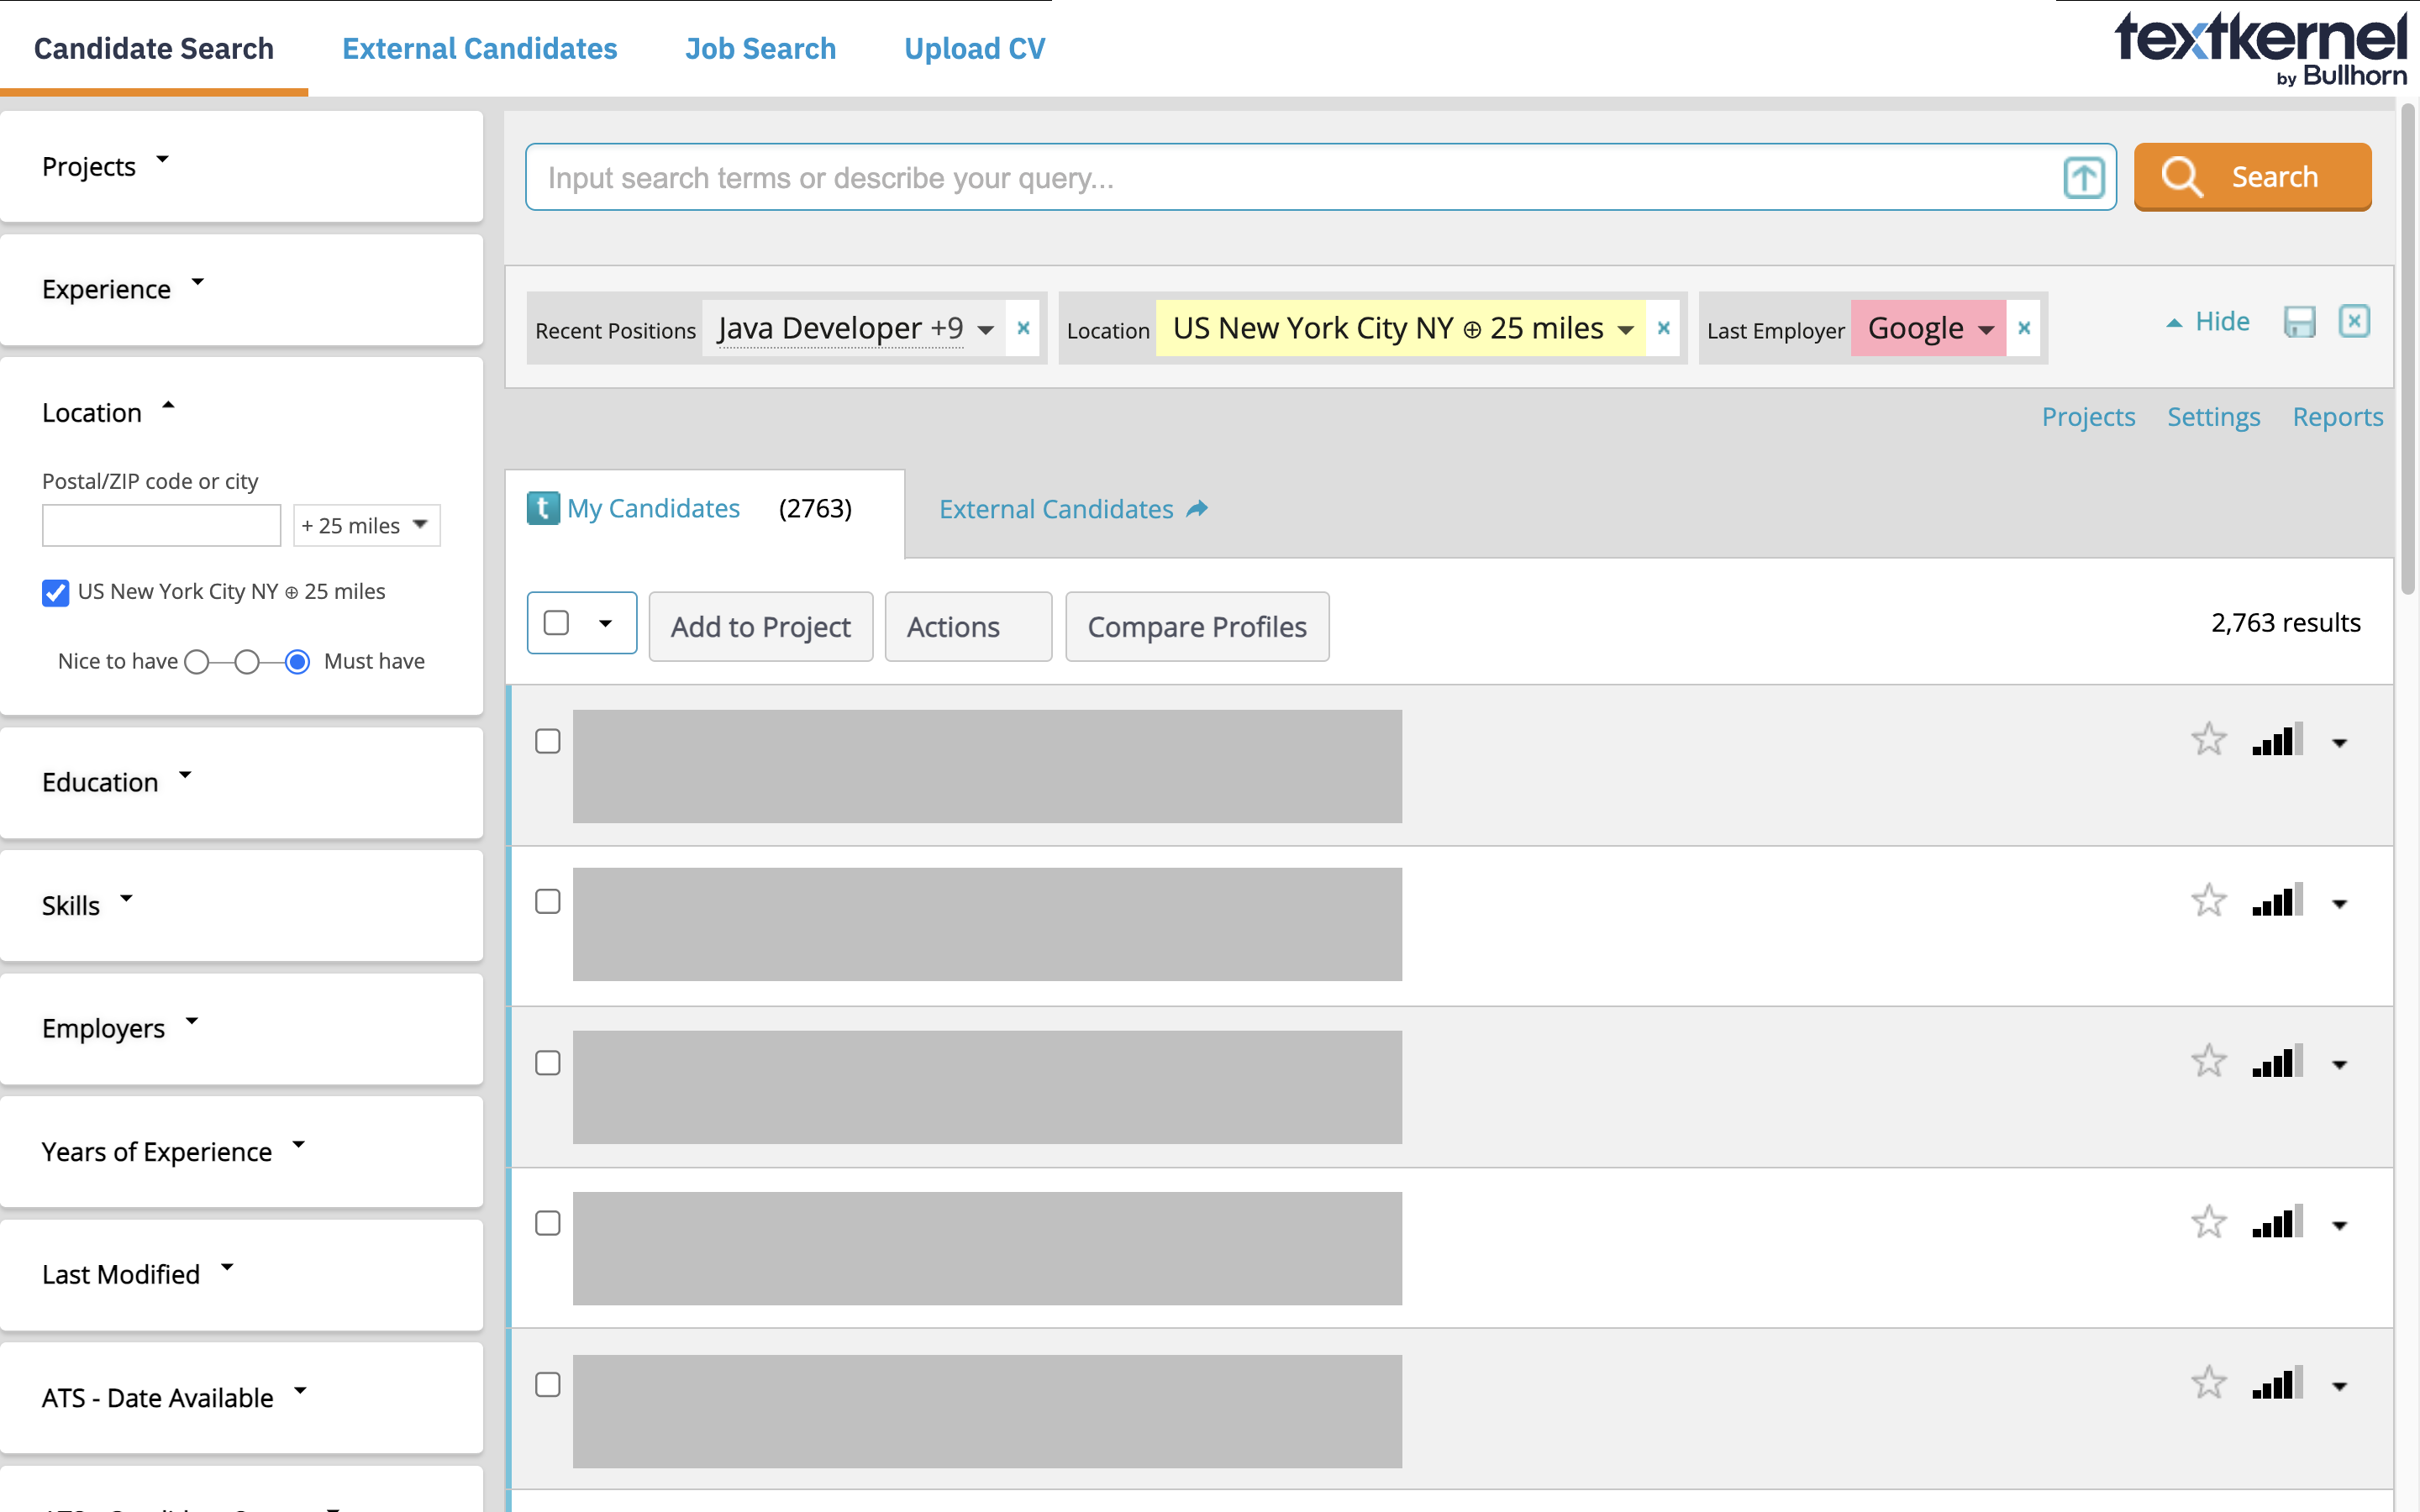The height and width of the screenshot is (1512, 2420).
Task: Click the Postal/ZIP code or city field
Action: pyautogui.click(x=161, y=525)
